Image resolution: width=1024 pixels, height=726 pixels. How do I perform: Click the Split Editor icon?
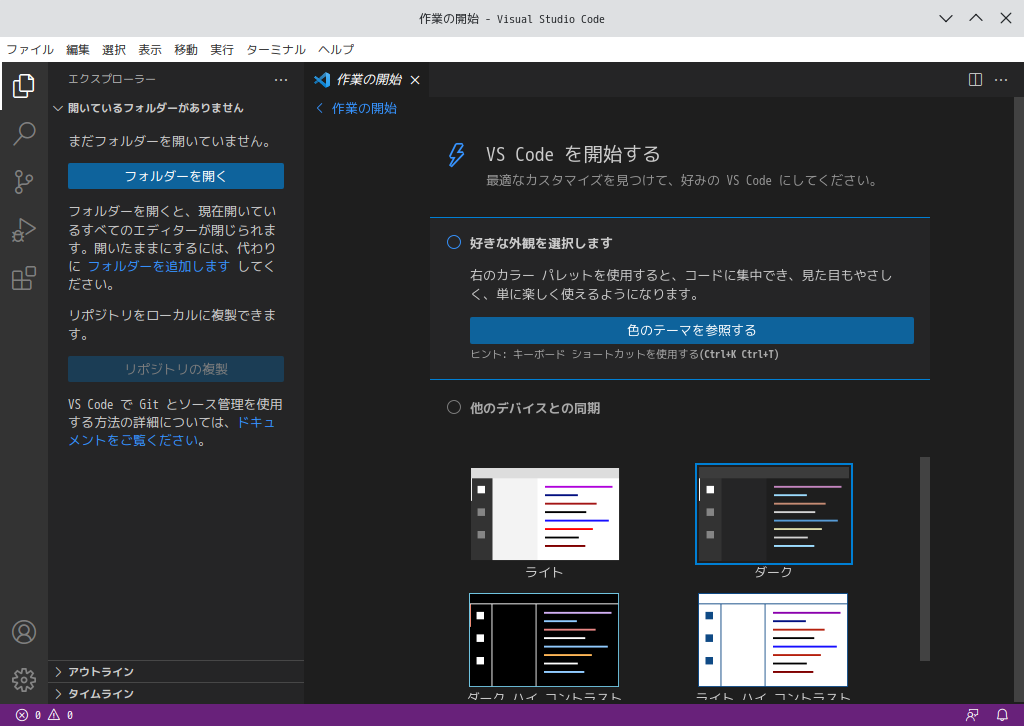(x=974, y=79)
